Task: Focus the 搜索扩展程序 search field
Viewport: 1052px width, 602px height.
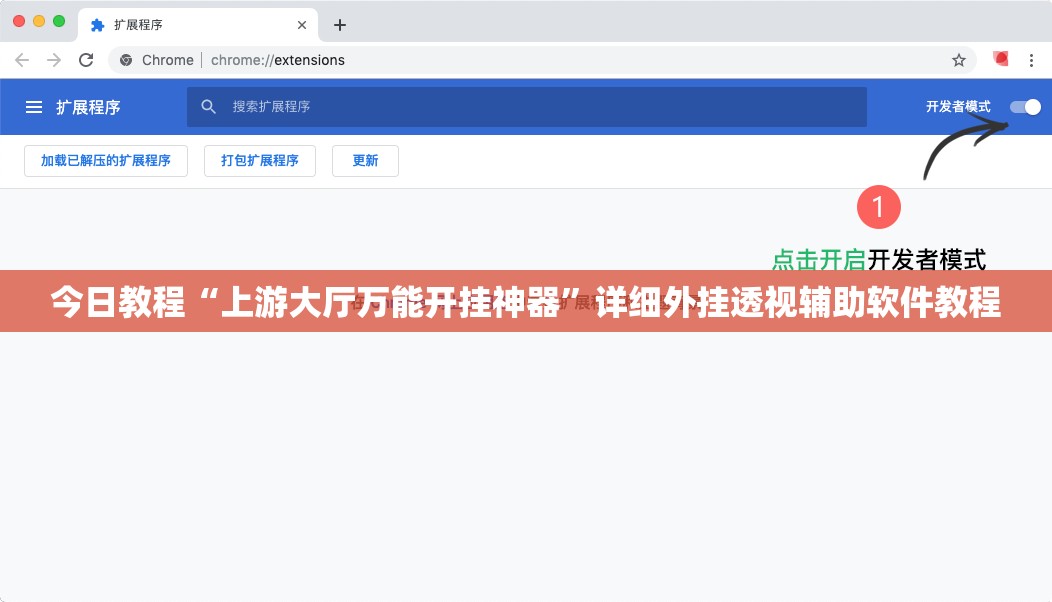Action: pyautogui.click(x=527, y=107)
